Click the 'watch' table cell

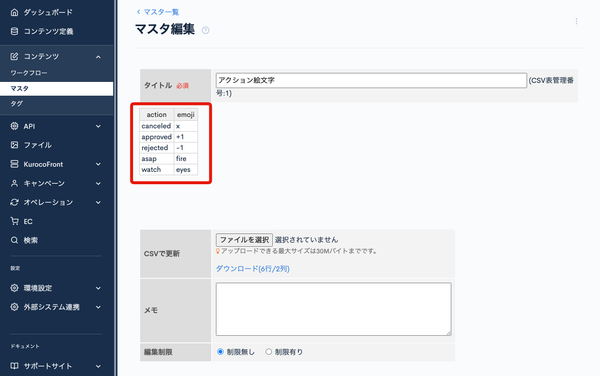pyautogui.click(x=157, y=169)
